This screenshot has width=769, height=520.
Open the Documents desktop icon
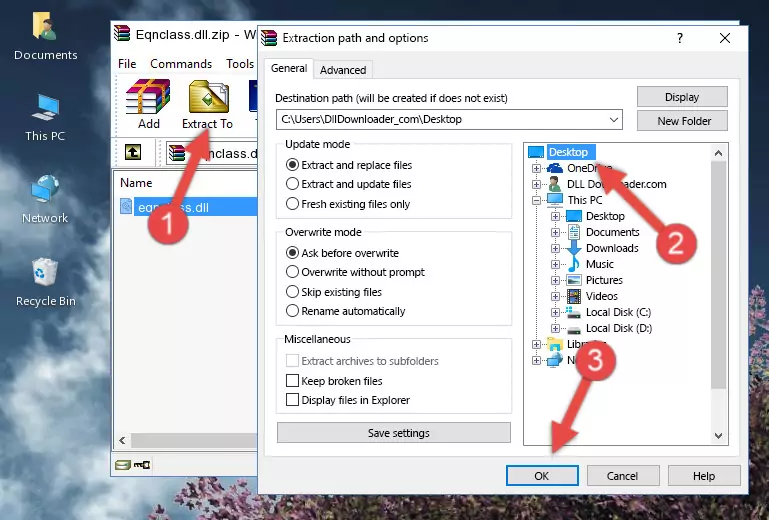click(x=45, y=36)
